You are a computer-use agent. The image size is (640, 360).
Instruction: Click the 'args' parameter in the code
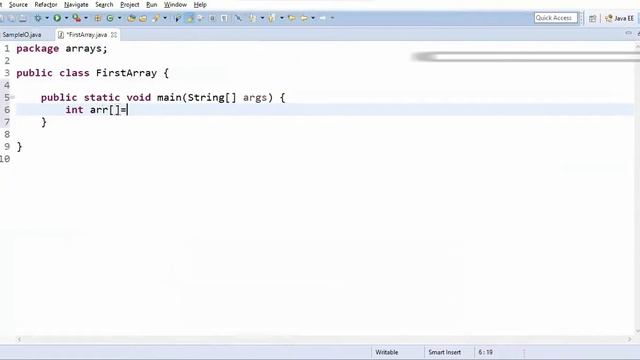255,98
